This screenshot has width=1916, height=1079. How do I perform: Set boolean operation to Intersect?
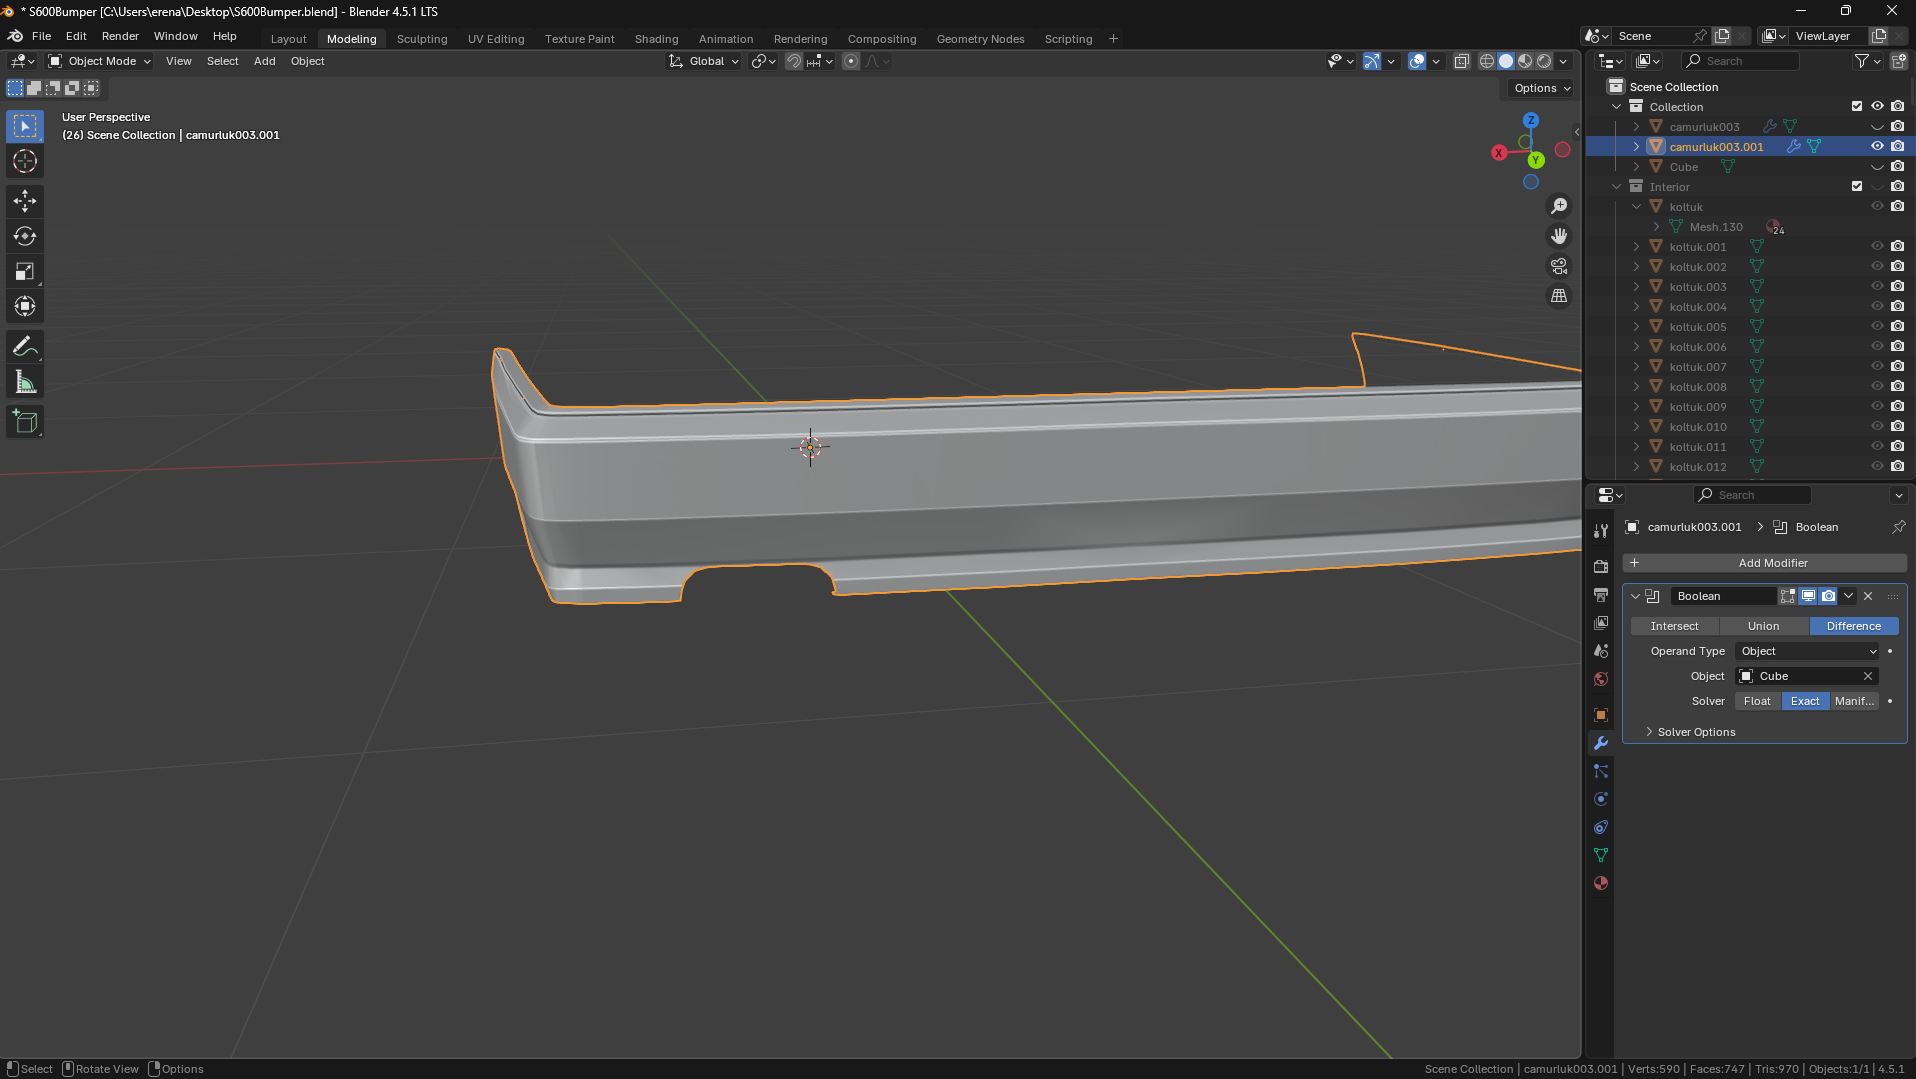point(1674,626)
